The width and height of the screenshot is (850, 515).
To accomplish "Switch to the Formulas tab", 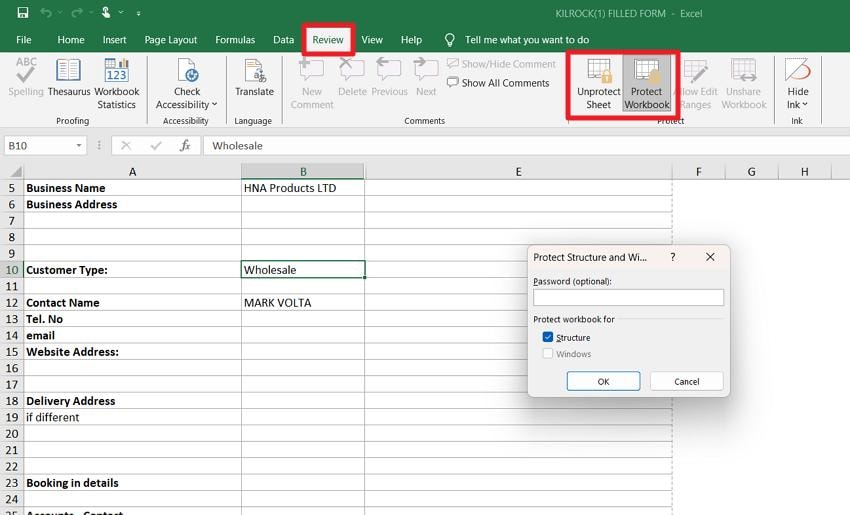I will tap(235, 40).
